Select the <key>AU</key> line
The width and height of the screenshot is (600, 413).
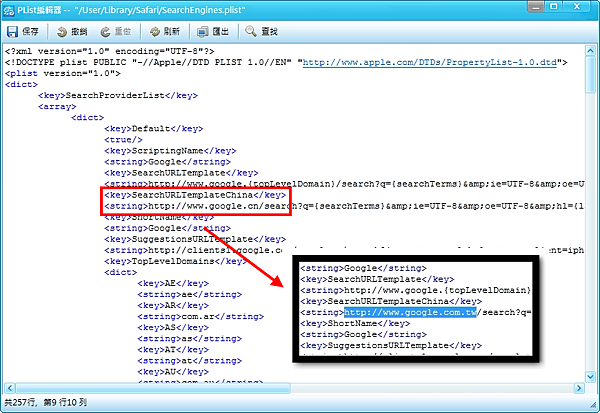point(173,372)
